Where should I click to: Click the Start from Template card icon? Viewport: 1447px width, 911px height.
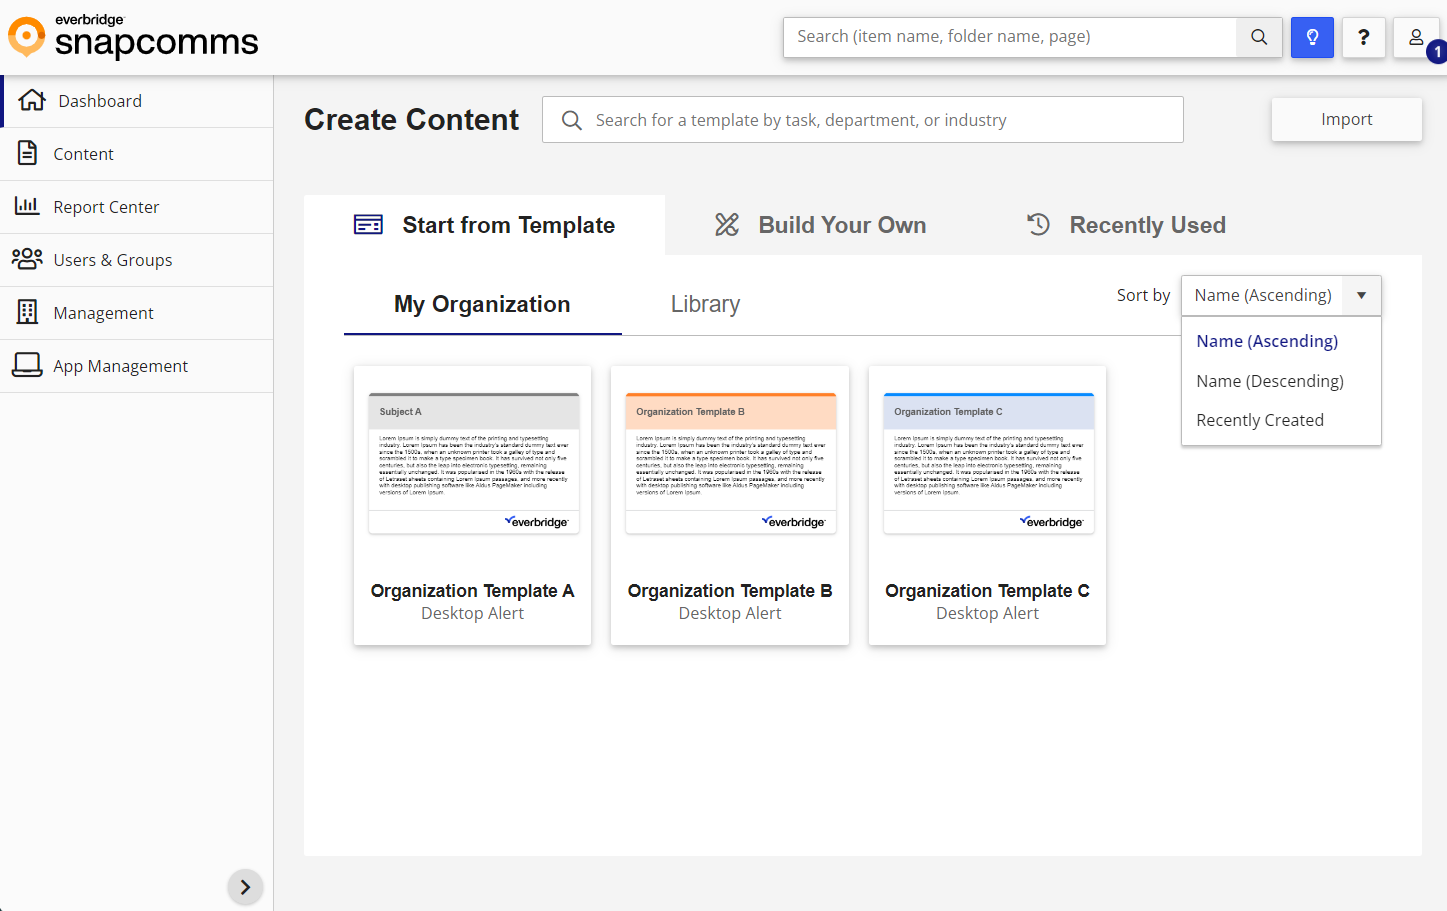point(368,225)
